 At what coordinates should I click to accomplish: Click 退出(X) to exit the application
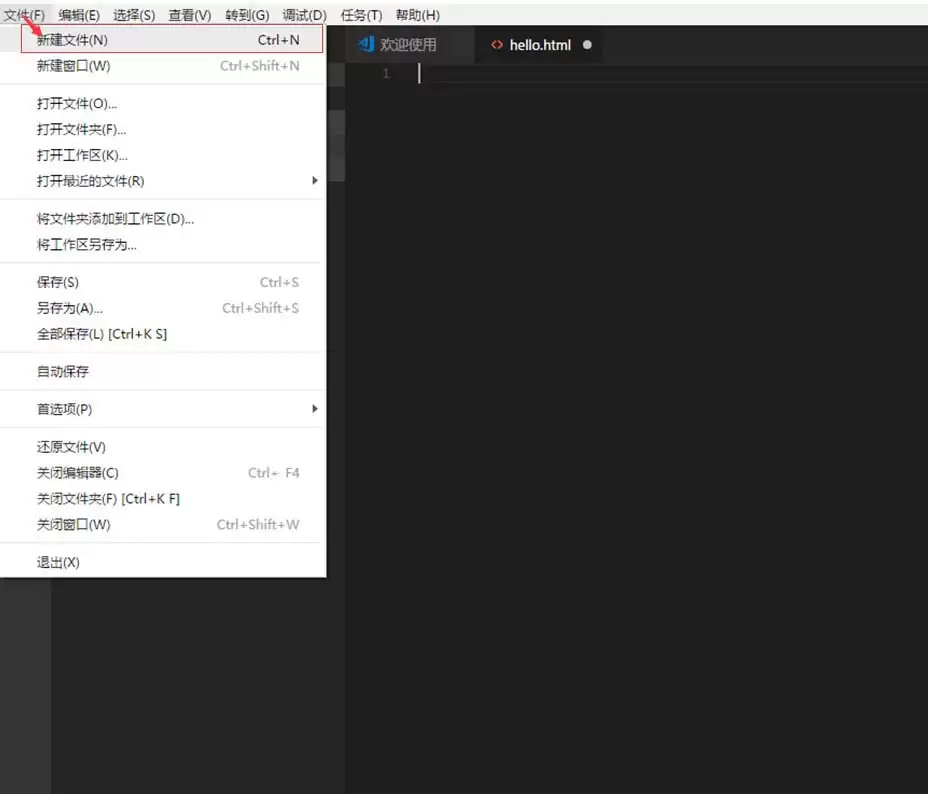pos(57,562)
